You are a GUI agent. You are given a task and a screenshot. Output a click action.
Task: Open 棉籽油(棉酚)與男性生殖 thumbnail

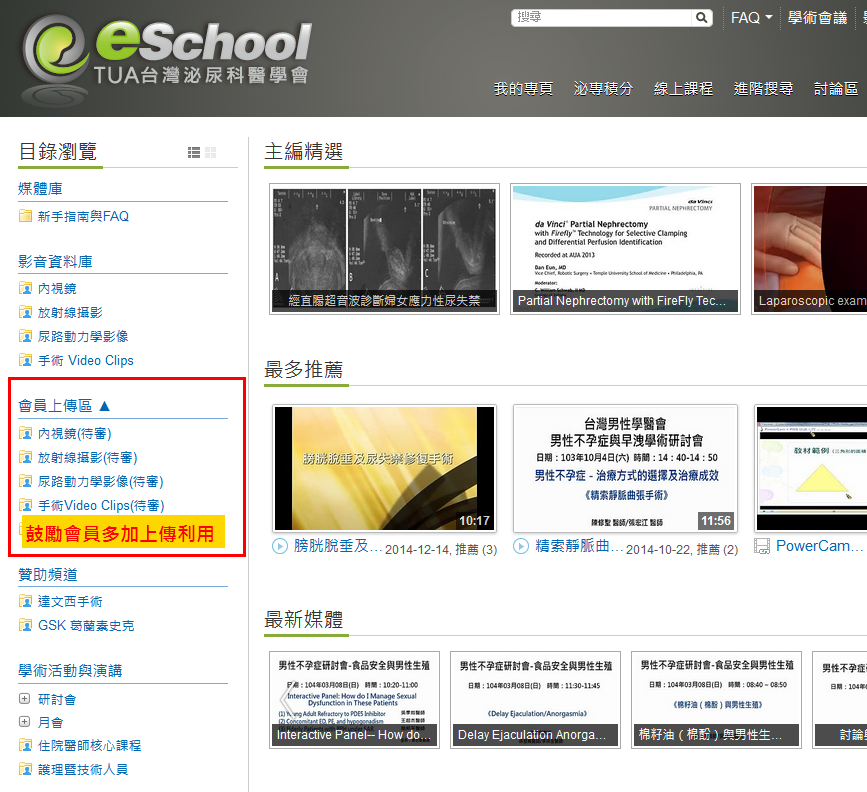tap(716, 700)
